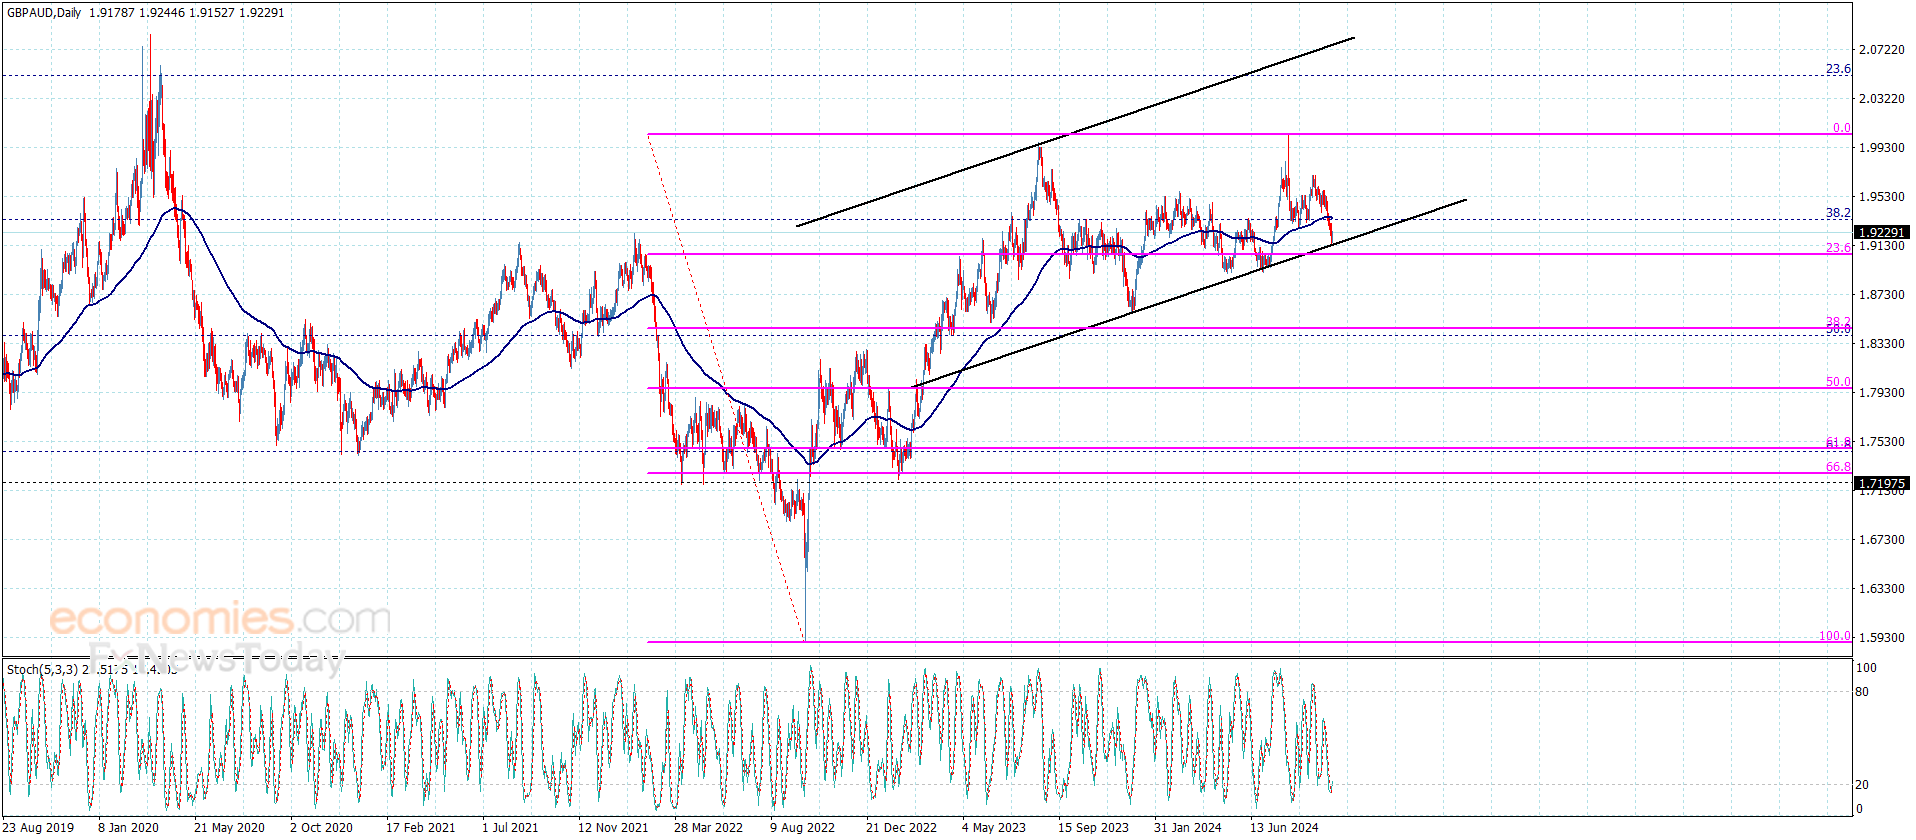Click the 31 Jan 2024 date label
Screen dimensions: 1916x840
pos(1188,827)
